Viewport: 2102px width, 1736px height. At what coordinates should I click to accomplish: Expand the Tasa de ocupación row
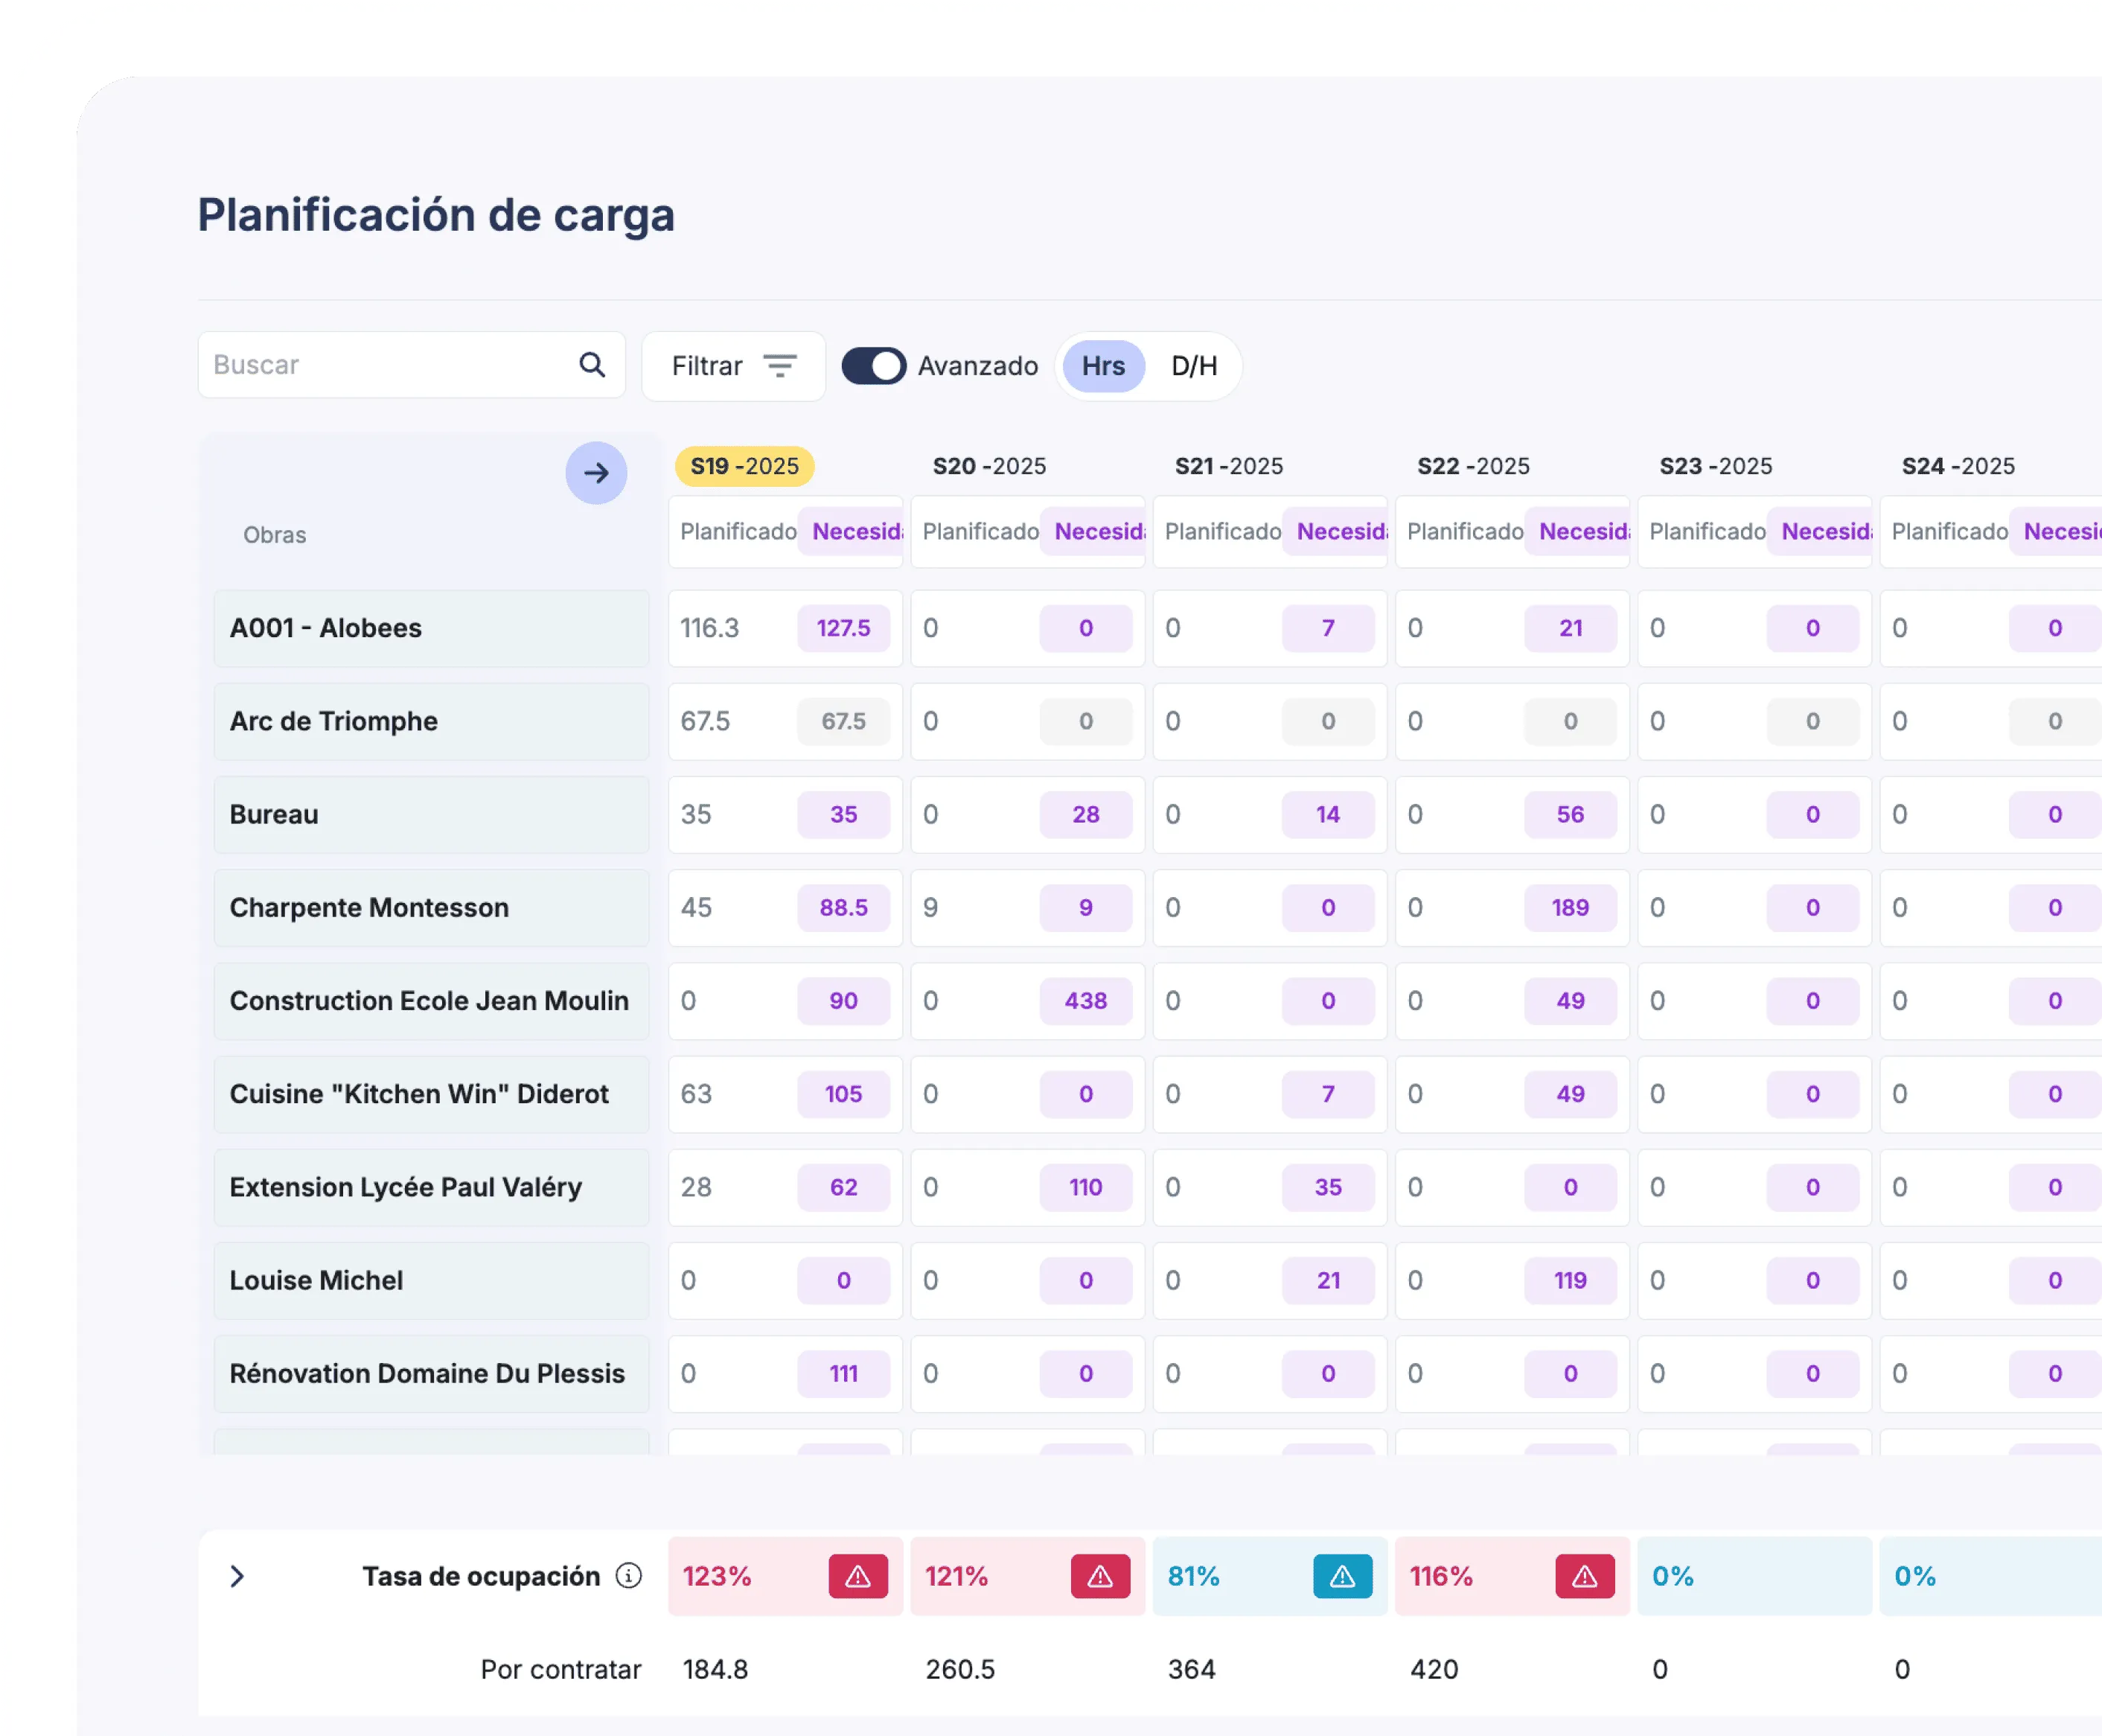click(x=237, y=1576)
